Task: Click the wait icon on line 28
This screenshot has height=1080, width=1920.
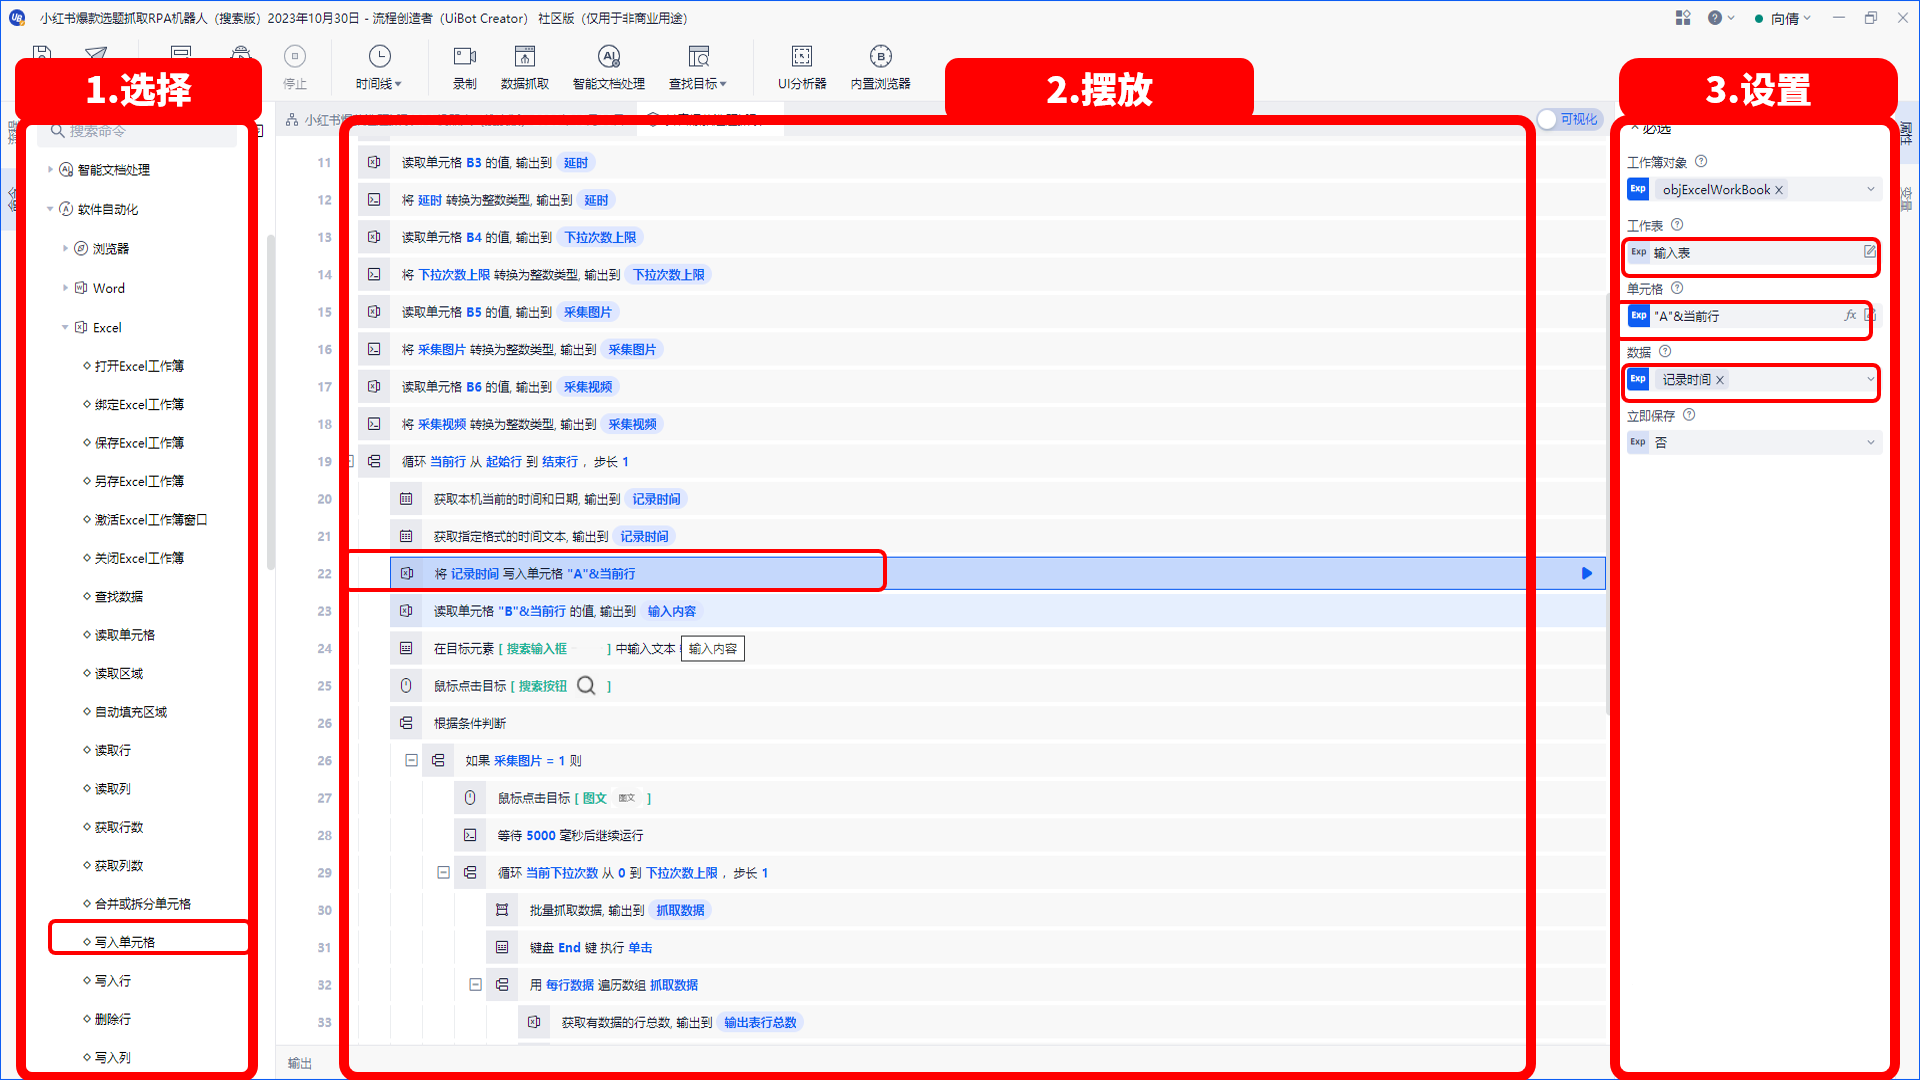Action: [470, 835]
